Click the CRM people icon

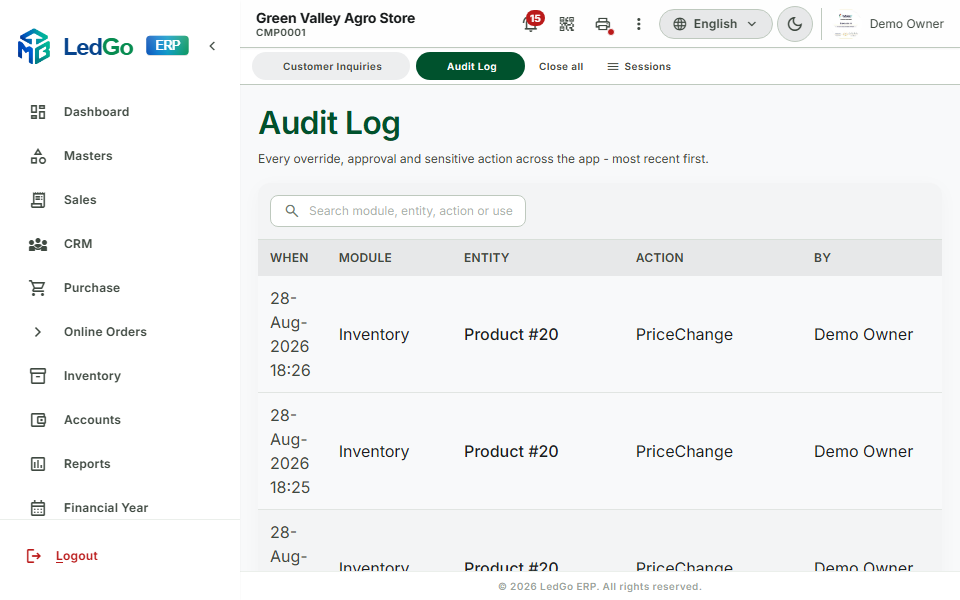pos(38,244)
